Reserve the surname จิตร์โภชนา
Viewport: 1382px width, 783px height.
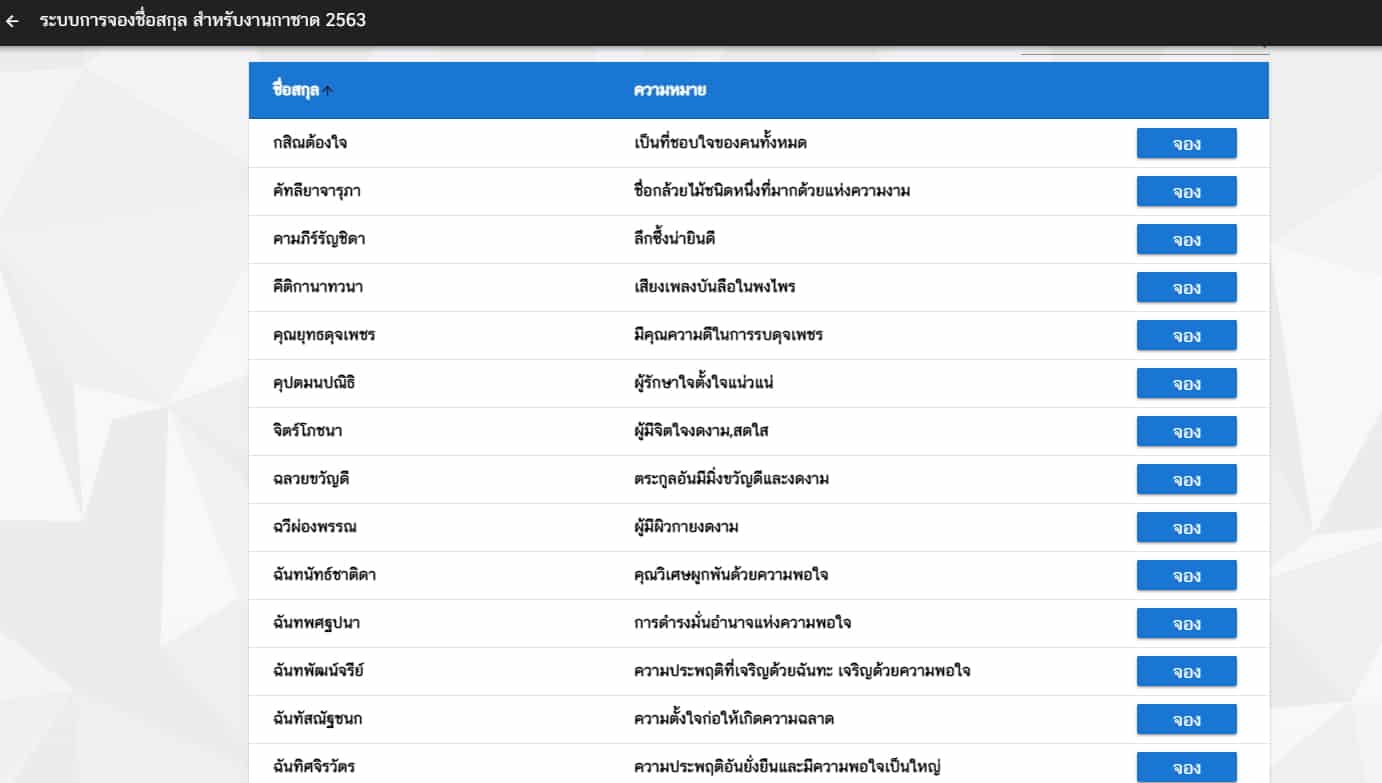pos(1186,431)
